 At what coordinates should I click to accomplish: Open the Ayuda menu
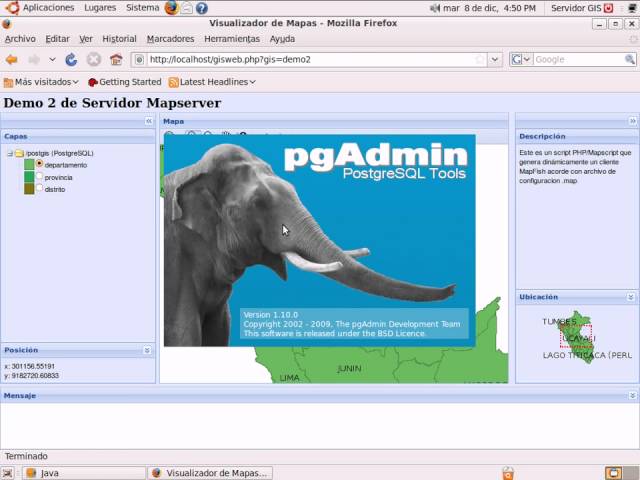(x=282, y=39)
